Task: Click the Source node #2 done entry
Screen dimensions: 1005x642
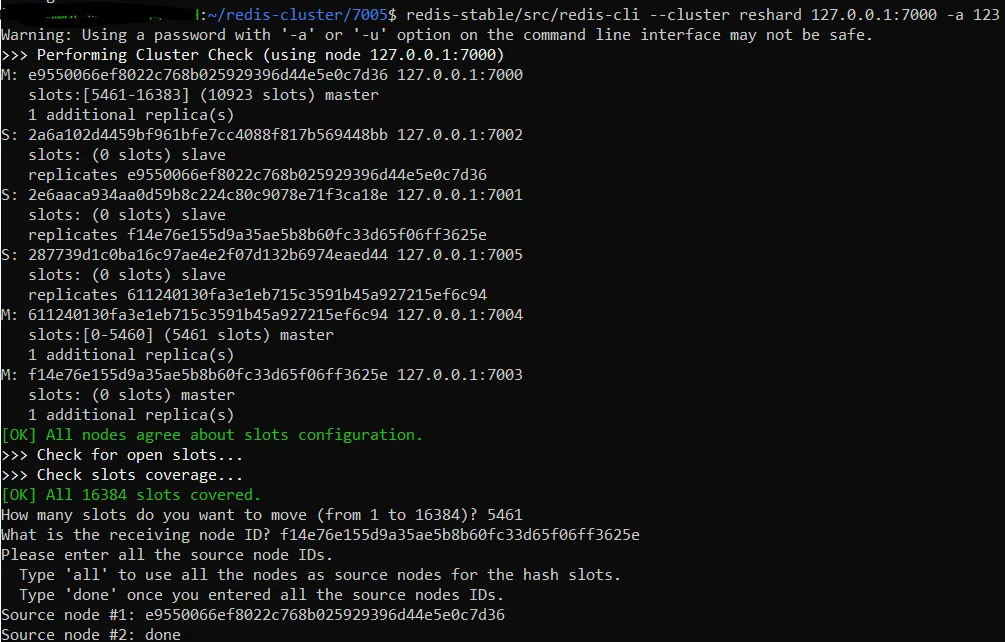Action: point(163,635)
